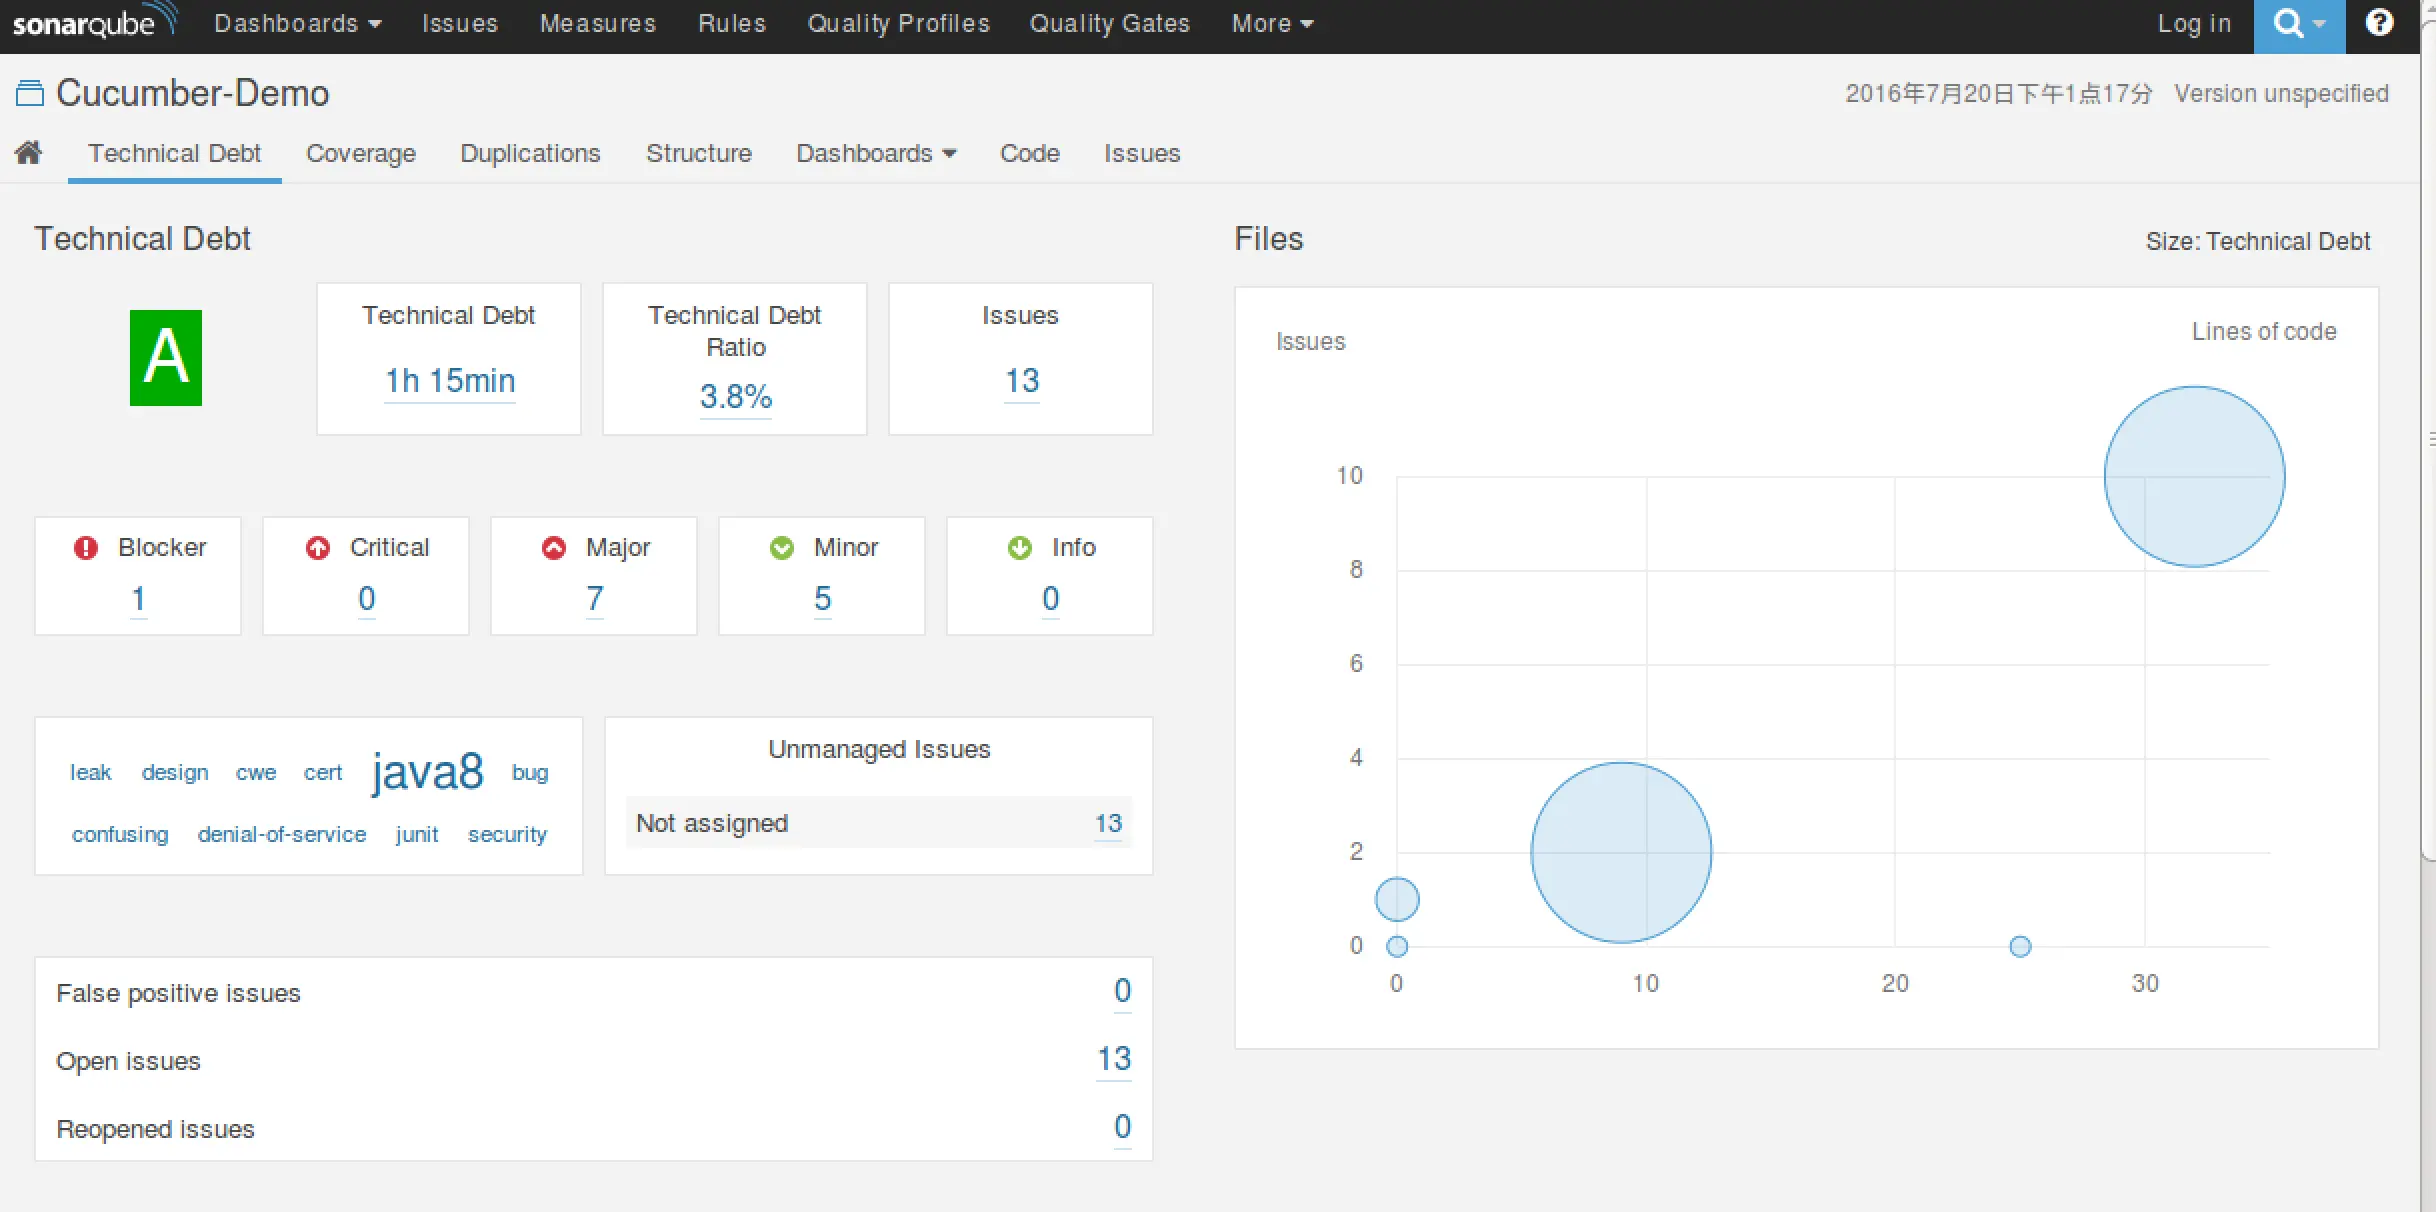The width and height of the screenshot is (2436, 1212).
Task: Click the java8 tag link
Action: (428, 772)
